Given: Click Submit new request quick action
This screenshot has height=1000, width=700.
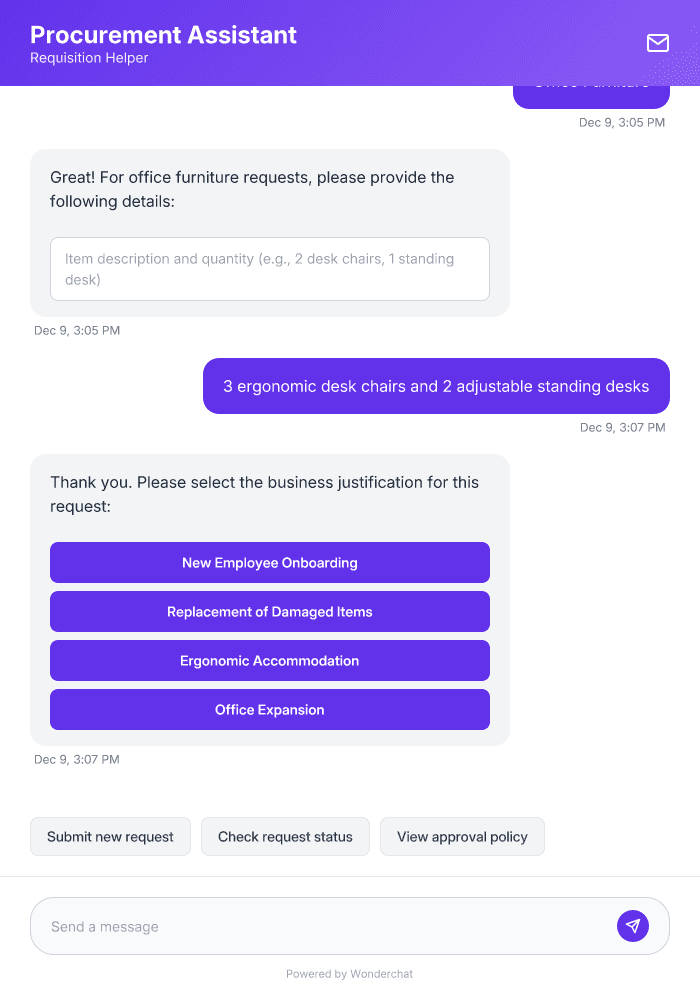Looking at the screenshot, I should coord(110,836).
